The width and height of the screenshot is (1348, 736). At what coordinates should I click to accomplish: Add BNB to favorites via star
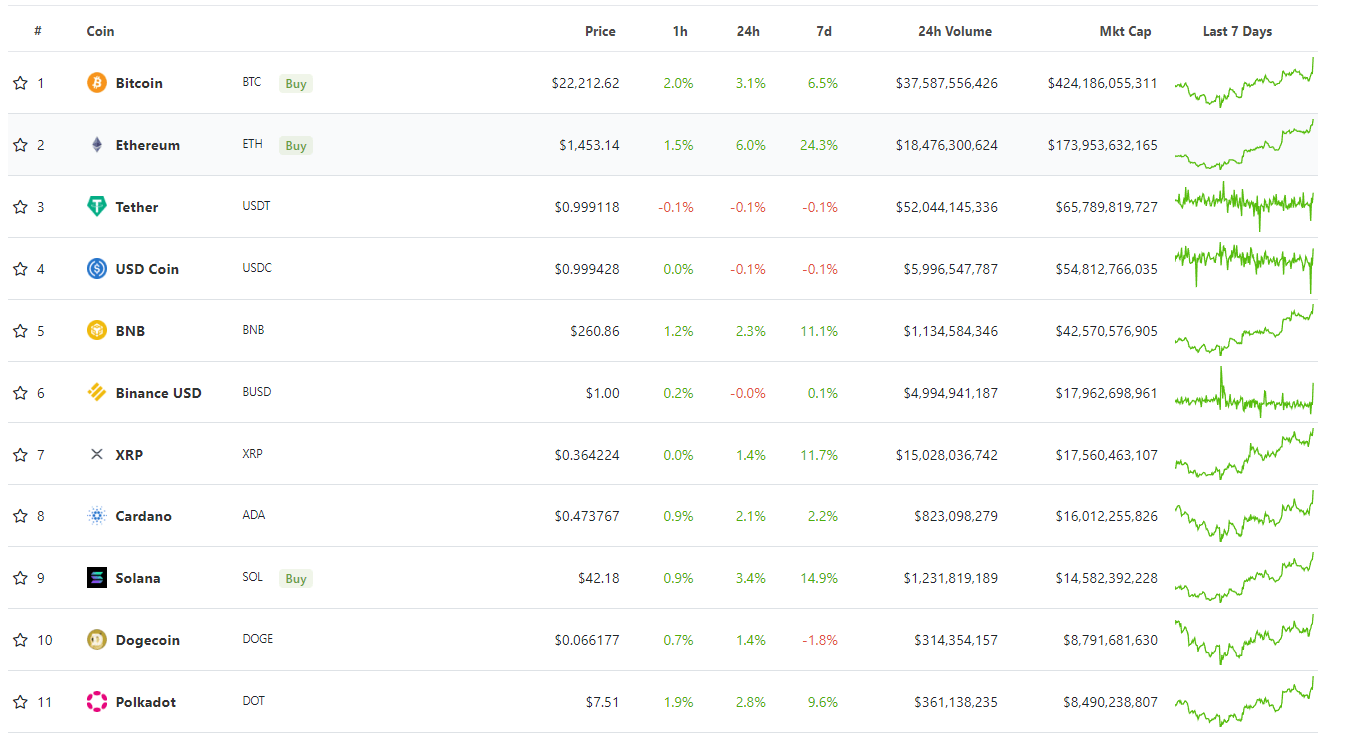tap(20, 331)
